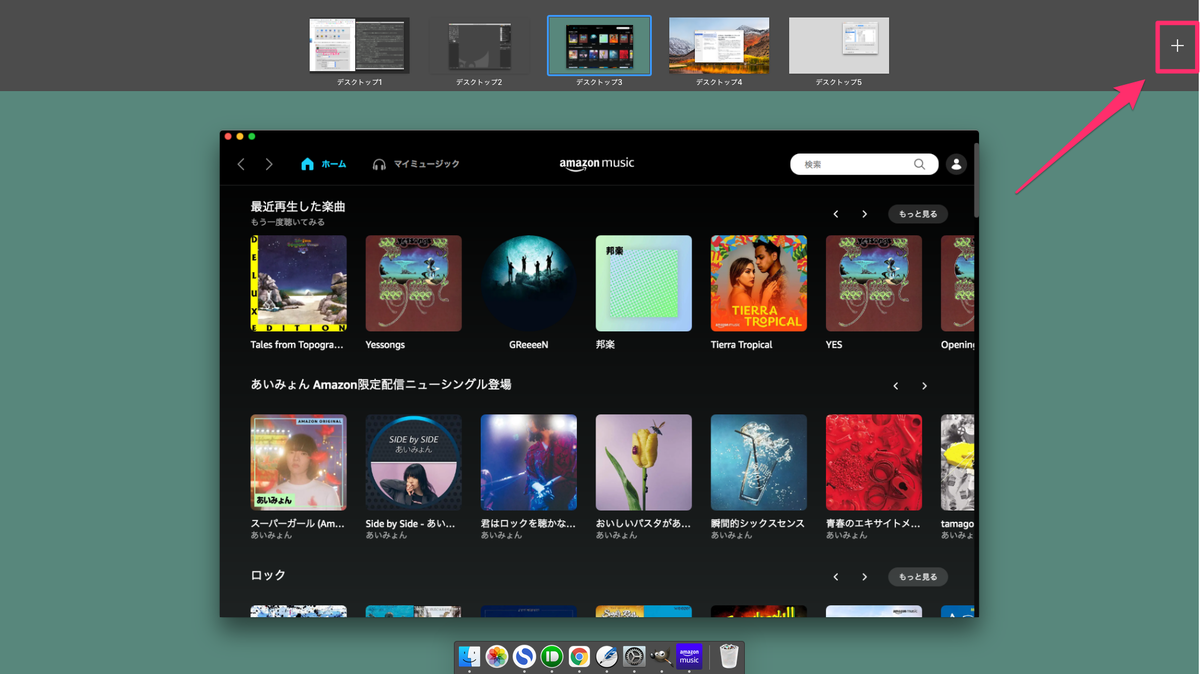The width and height of the screenshot is (1200, 674).
Task: Add a new desktop with the plus button
Action: (x=1177, y=46)
